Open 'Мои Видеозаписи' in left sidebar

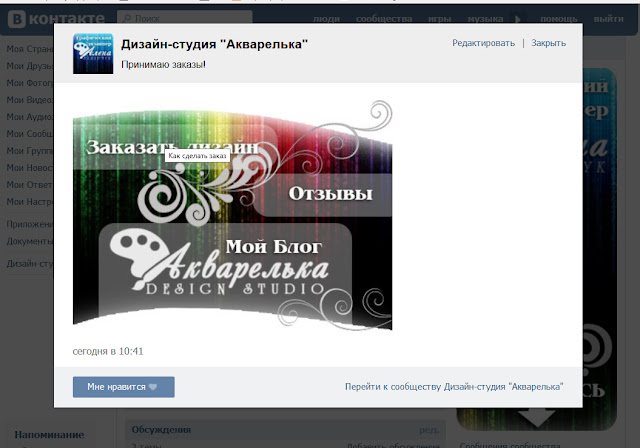point(30,100)
